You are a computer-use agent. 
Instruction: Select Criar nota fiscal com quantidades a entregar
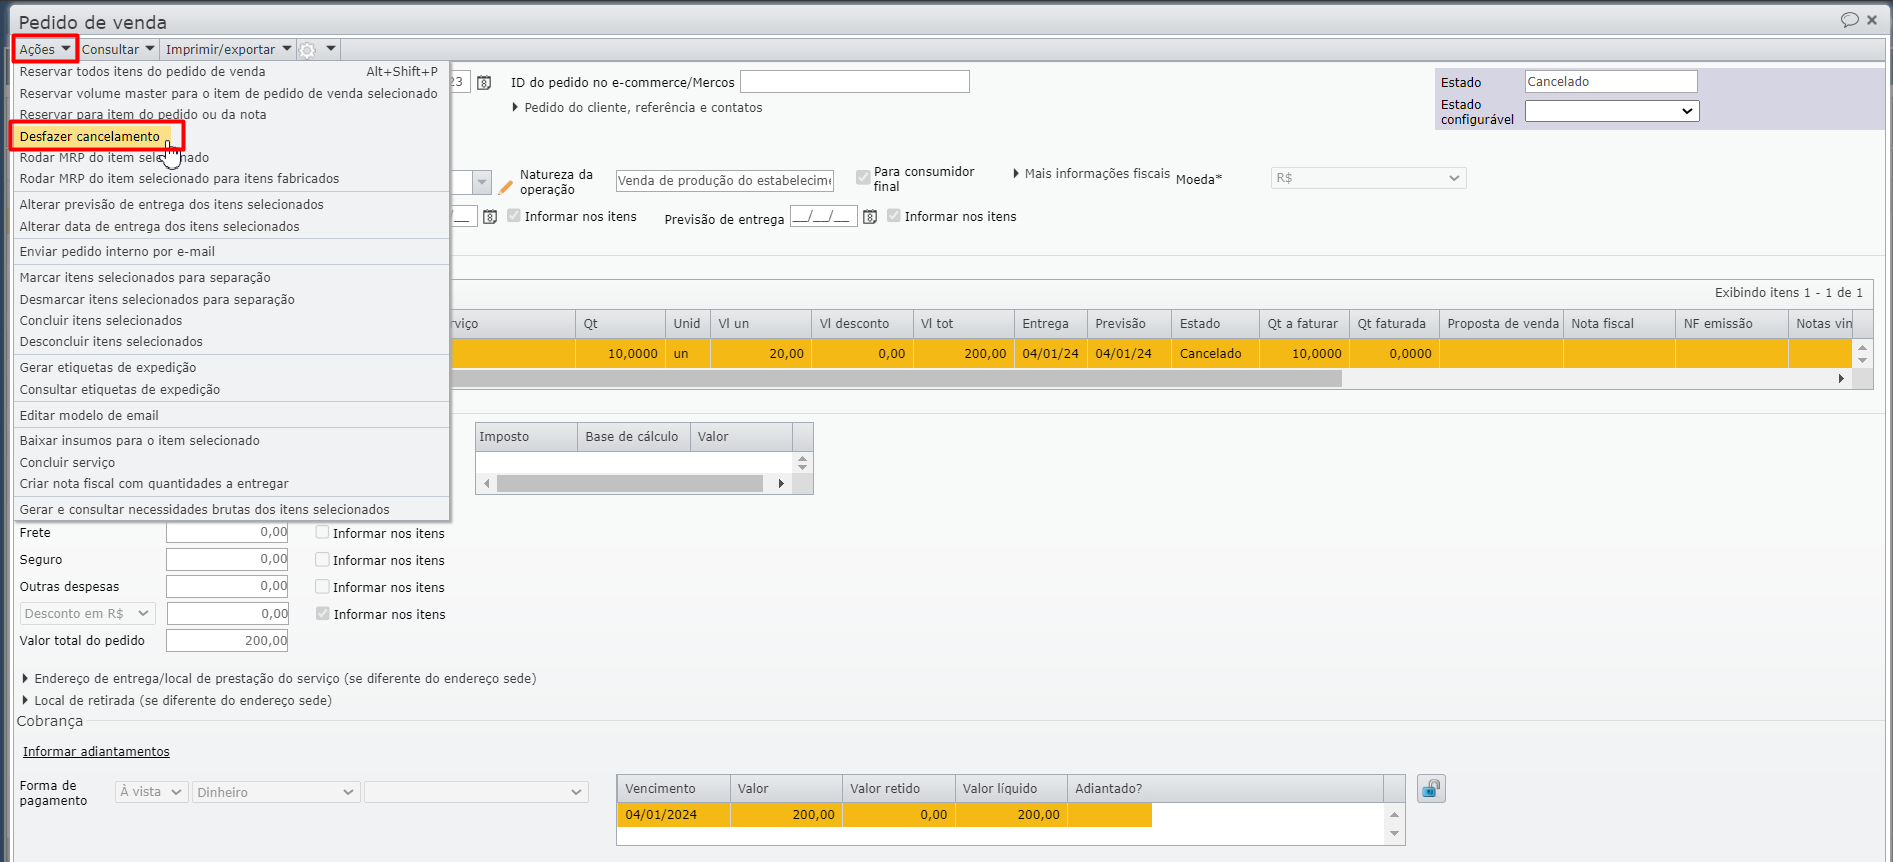231,484
